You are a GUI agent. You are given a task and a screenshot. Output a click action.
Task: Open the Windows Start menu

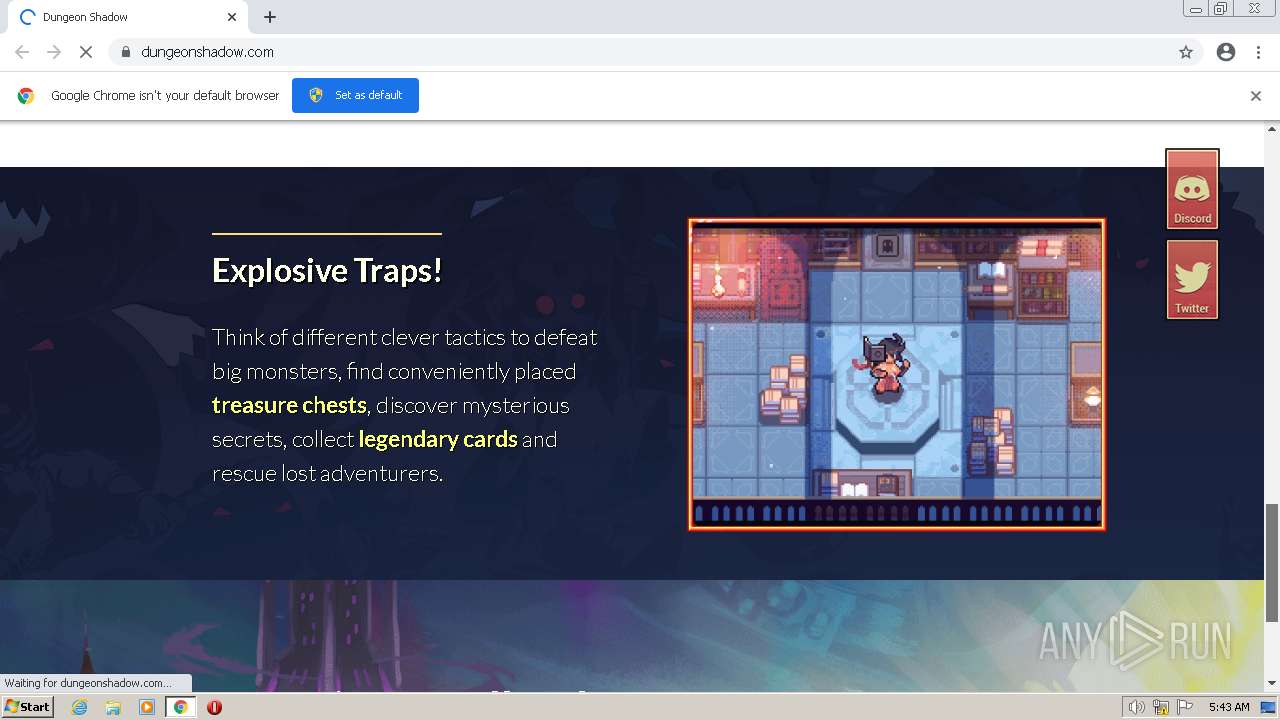point(27,707)
